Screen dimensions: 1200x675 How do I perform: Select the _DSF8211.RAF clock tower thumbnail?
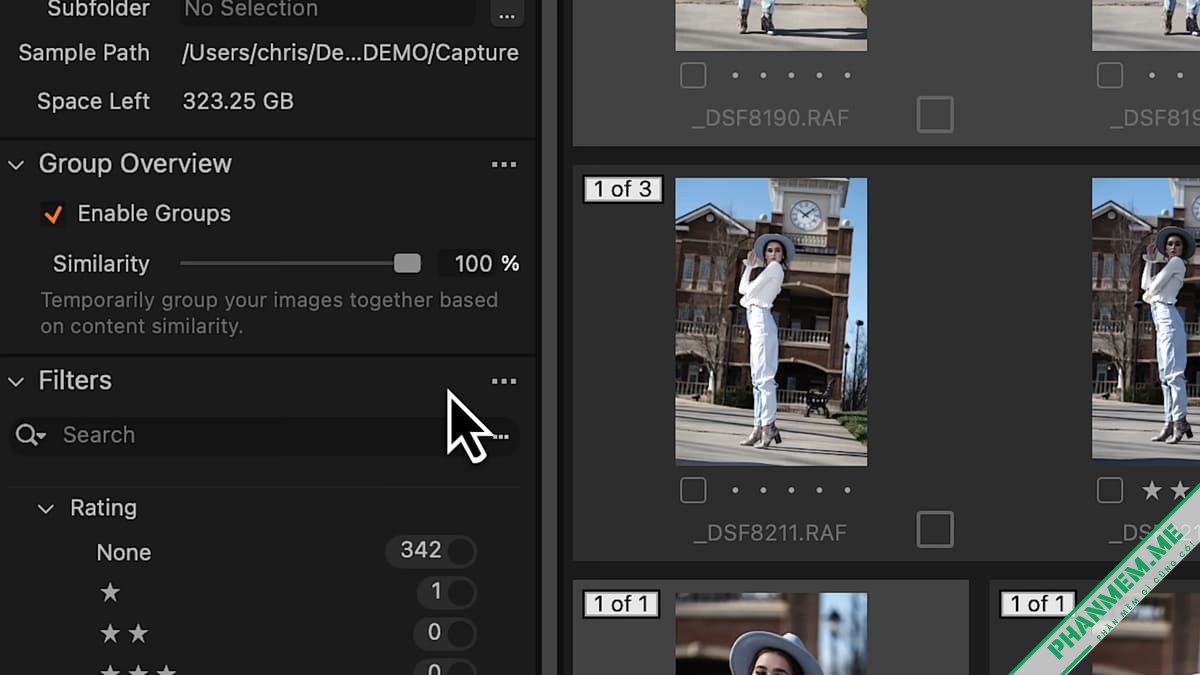771,322
